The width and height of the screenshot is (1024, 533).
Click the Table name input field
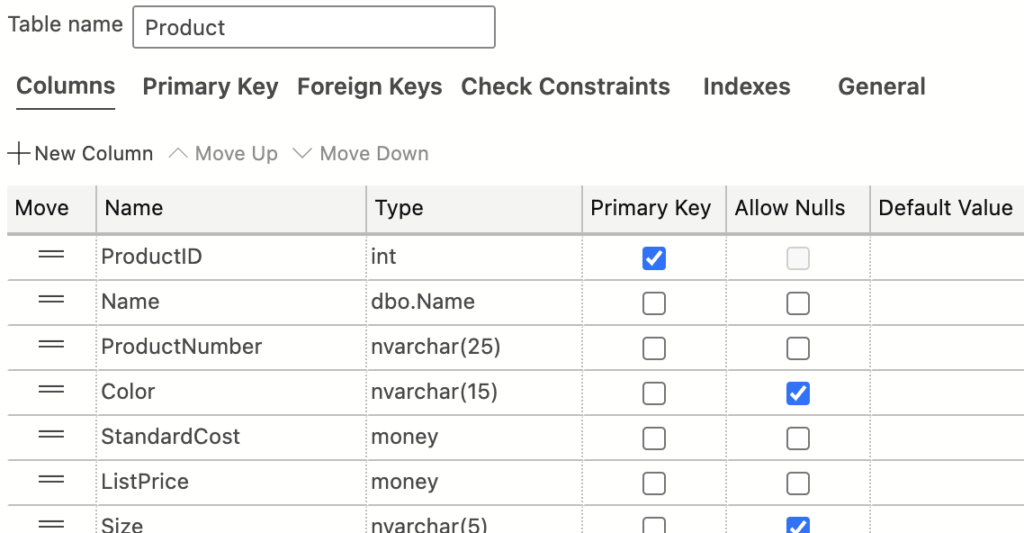[314, 27]
